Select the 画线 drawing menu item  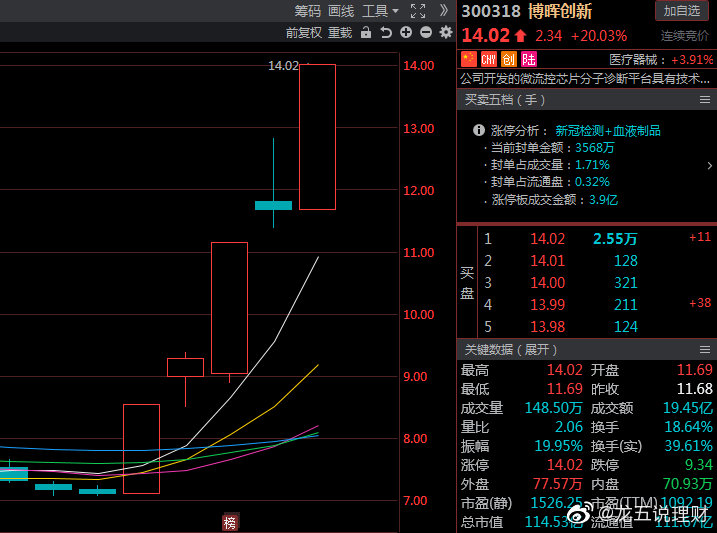coord(341,11)
